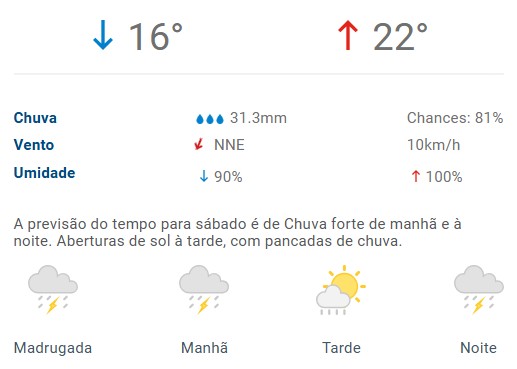The image size is (517, 369).
Task: Click the red NNE wind direction arrow
Action: tap(199, 144)
